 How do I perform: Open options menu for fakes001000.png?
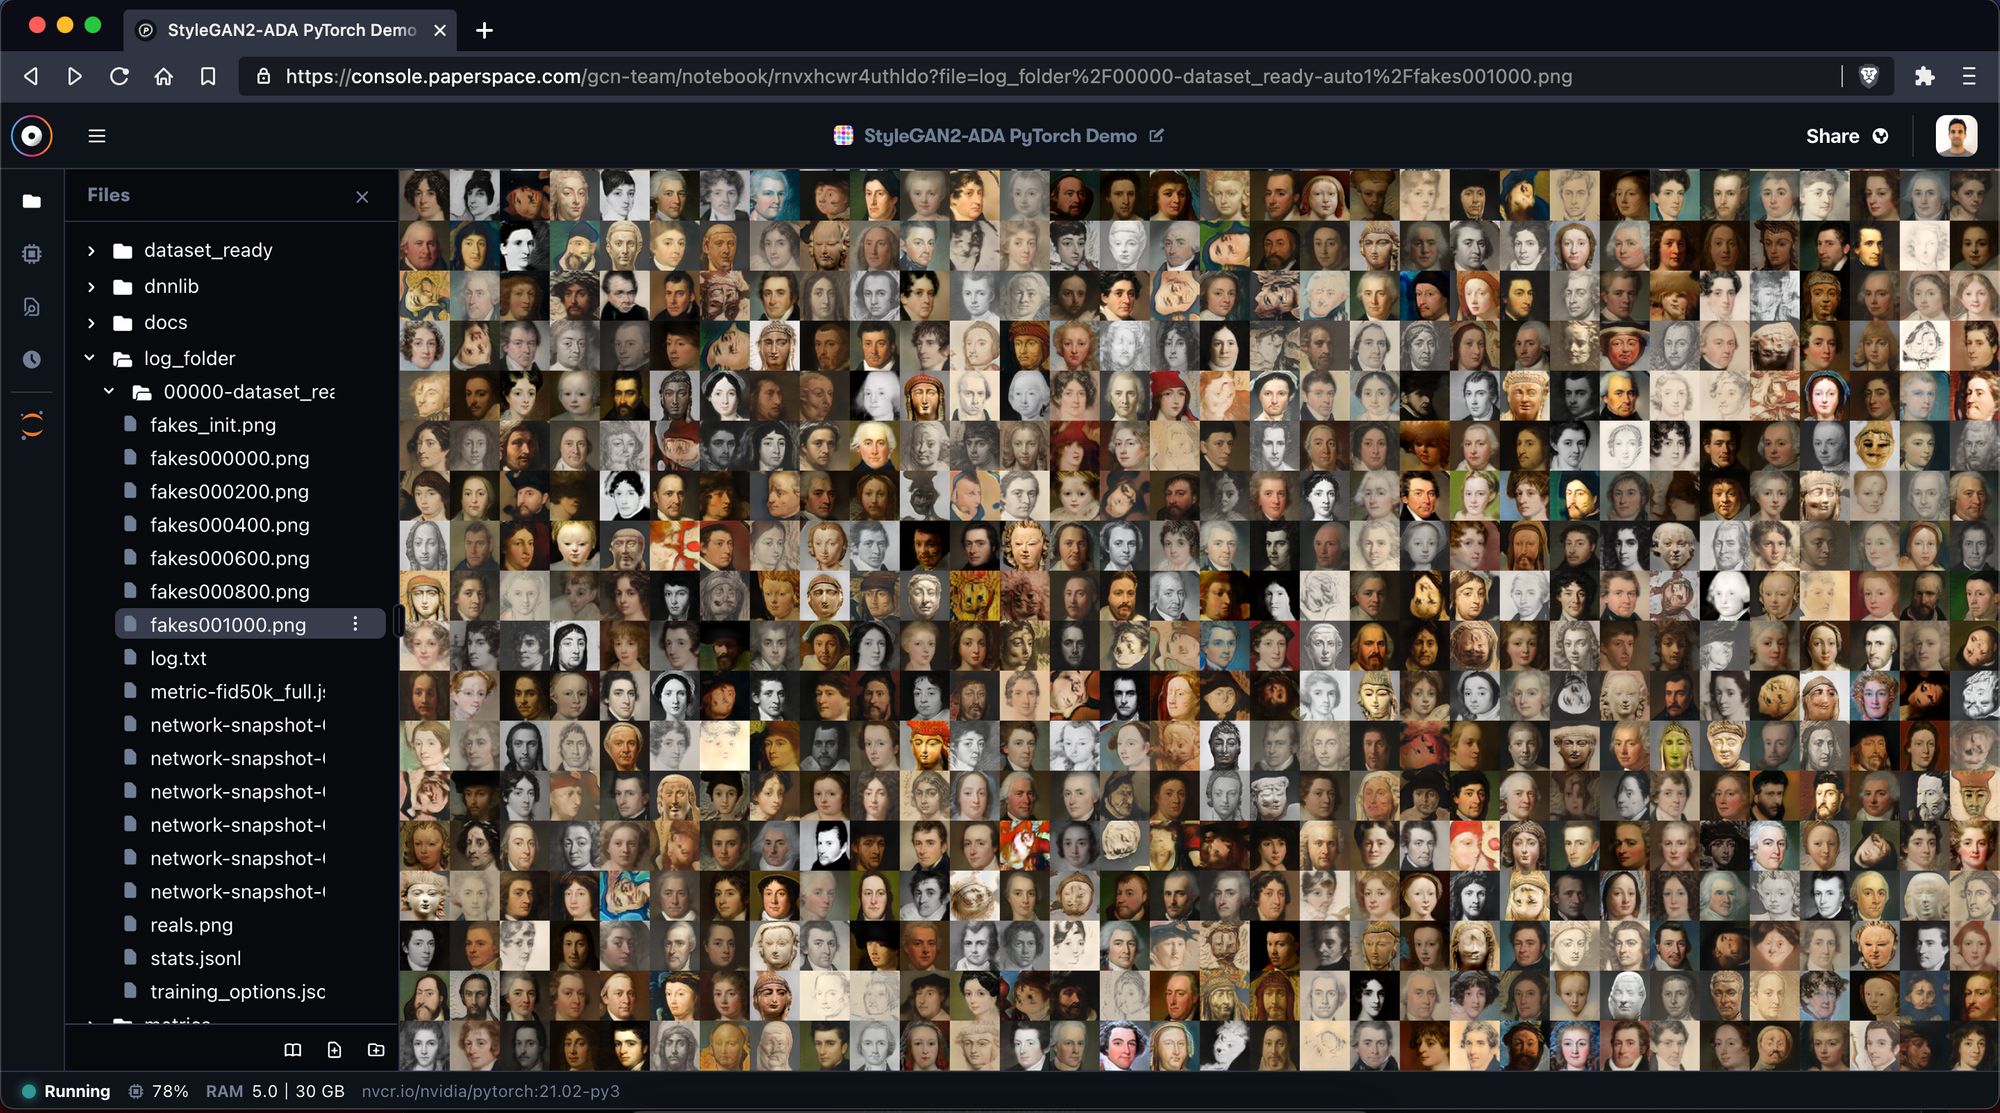[x=355, y=624]
